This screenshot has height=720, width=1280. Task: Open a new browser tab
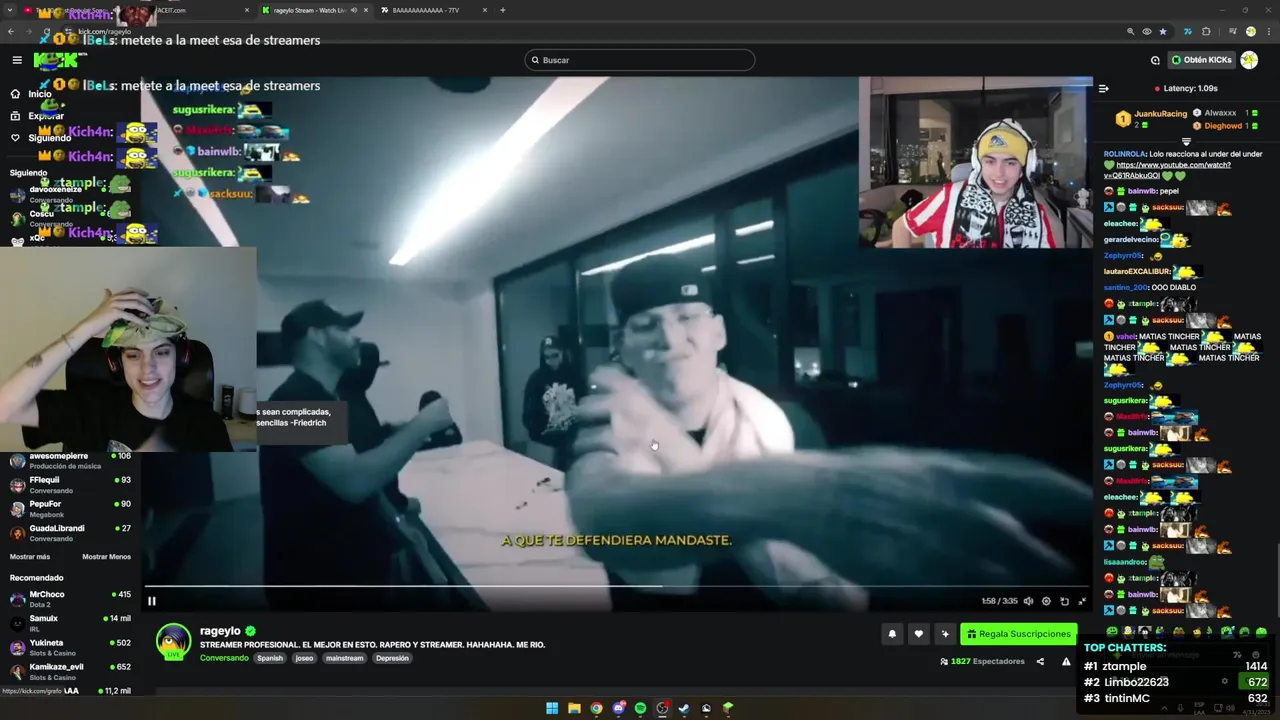pos(502,10)
